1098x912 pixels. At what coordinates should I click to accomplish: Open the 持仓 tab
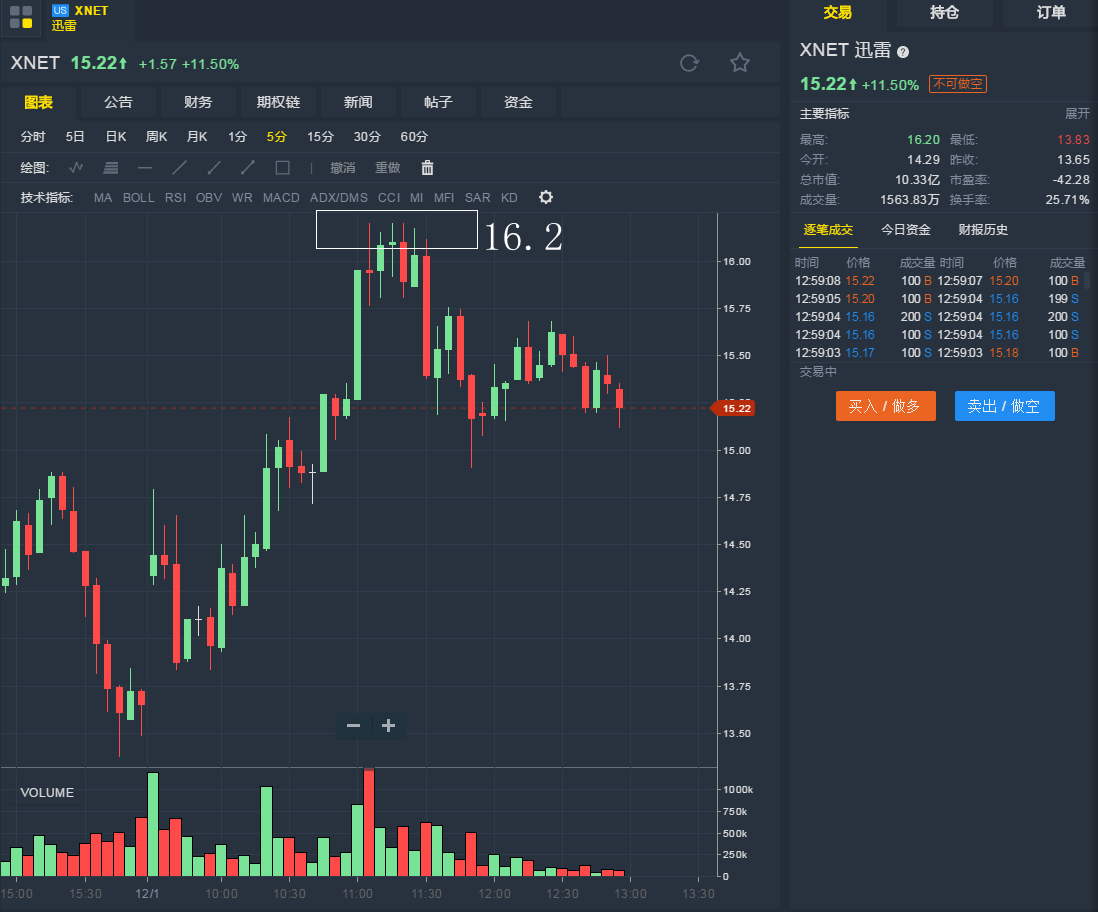(x=944, y=13)
